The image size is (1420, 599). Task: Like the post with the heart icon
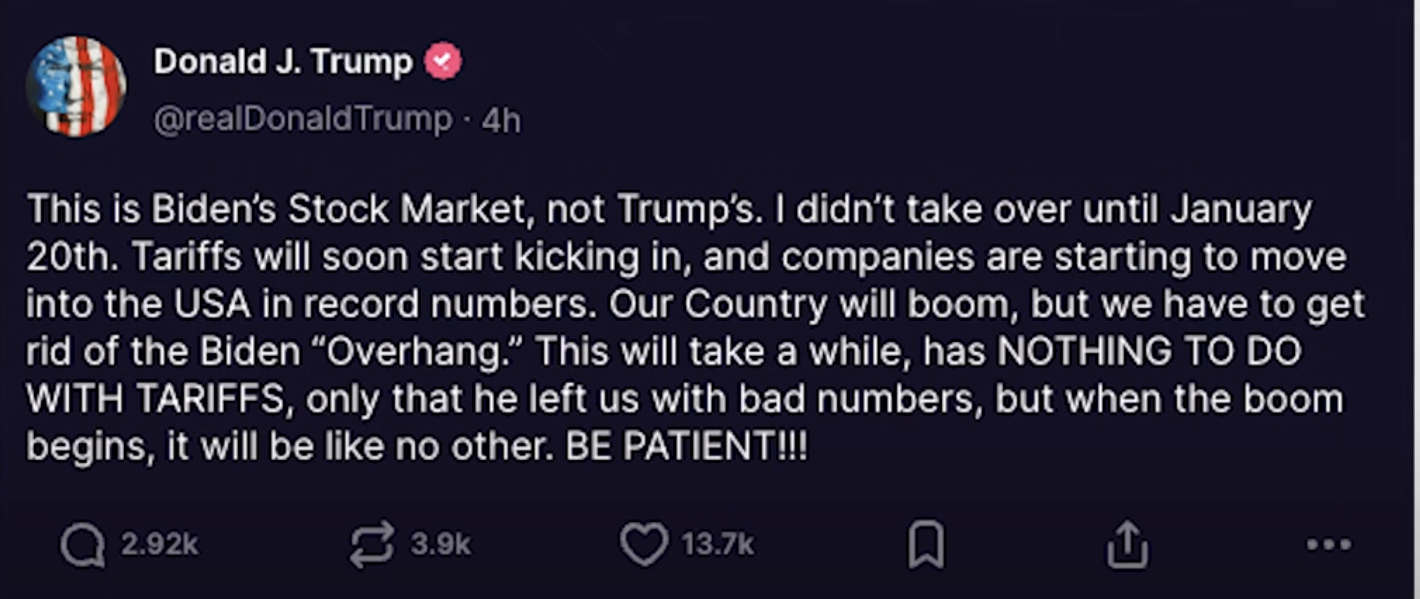644,545
